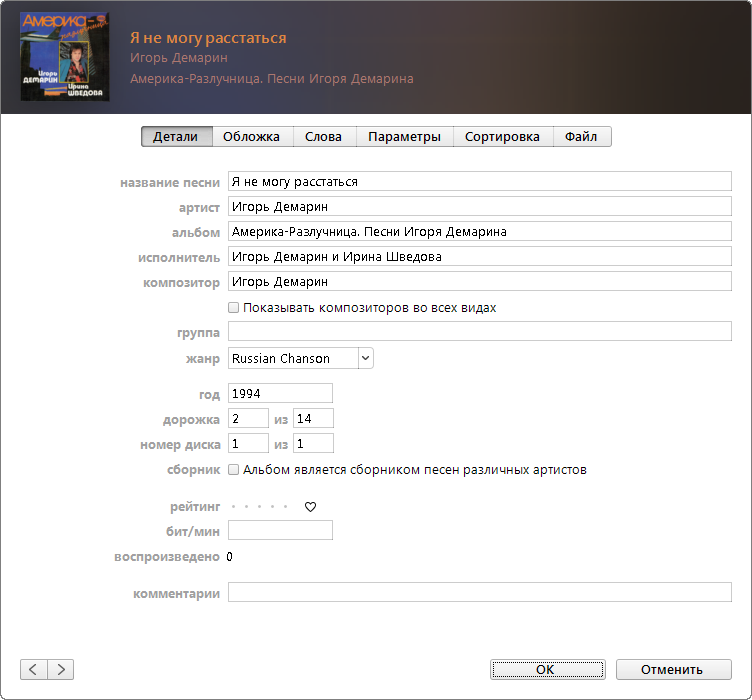Go to previous song arrow
The width and height of the screenshot is (752, 700).
click(x=33, y=669)
